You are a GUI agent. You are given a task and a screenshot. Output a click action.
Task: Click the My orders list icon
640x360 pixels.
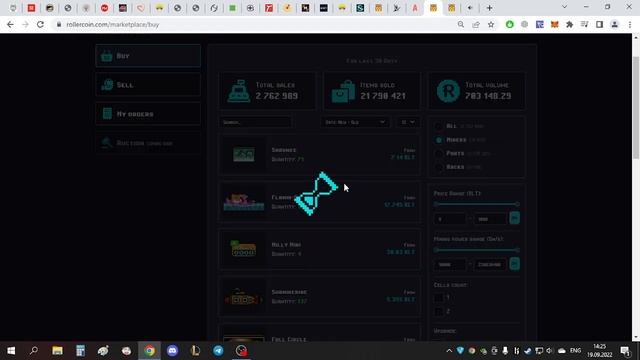tap(107, 113)
